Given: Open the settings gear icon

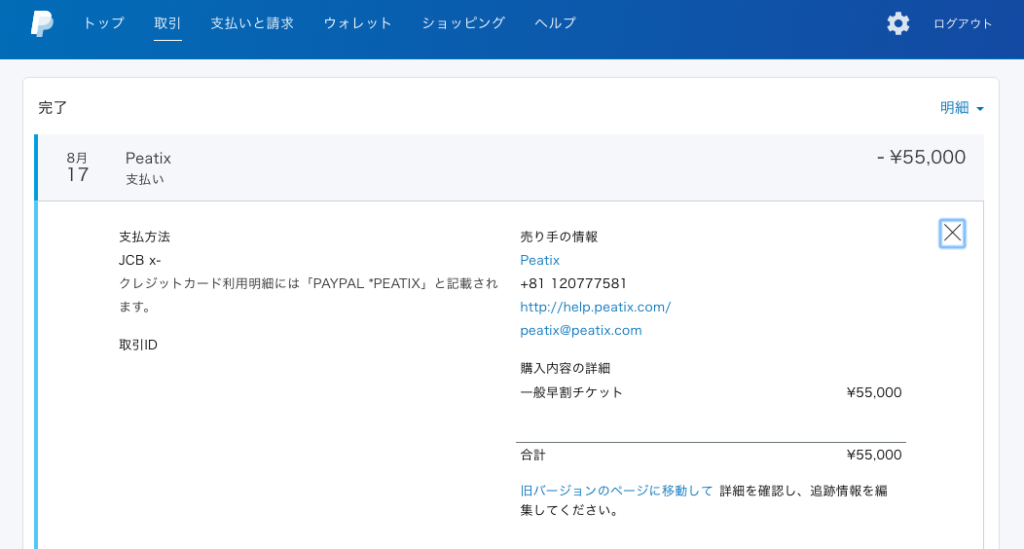Looking at the screenshot, I should click(898, 24).
